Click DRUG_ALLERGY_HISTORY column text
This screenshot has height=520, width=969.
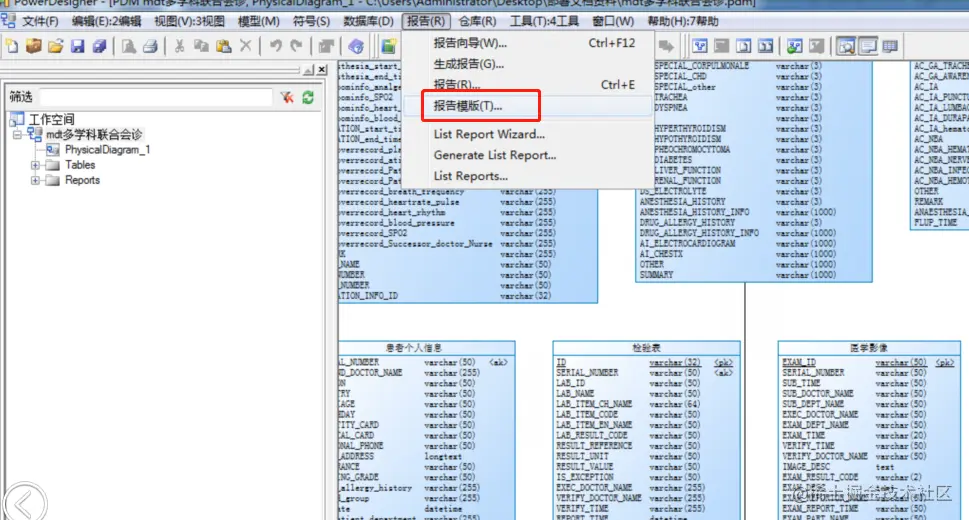click(x=687, y=223)
